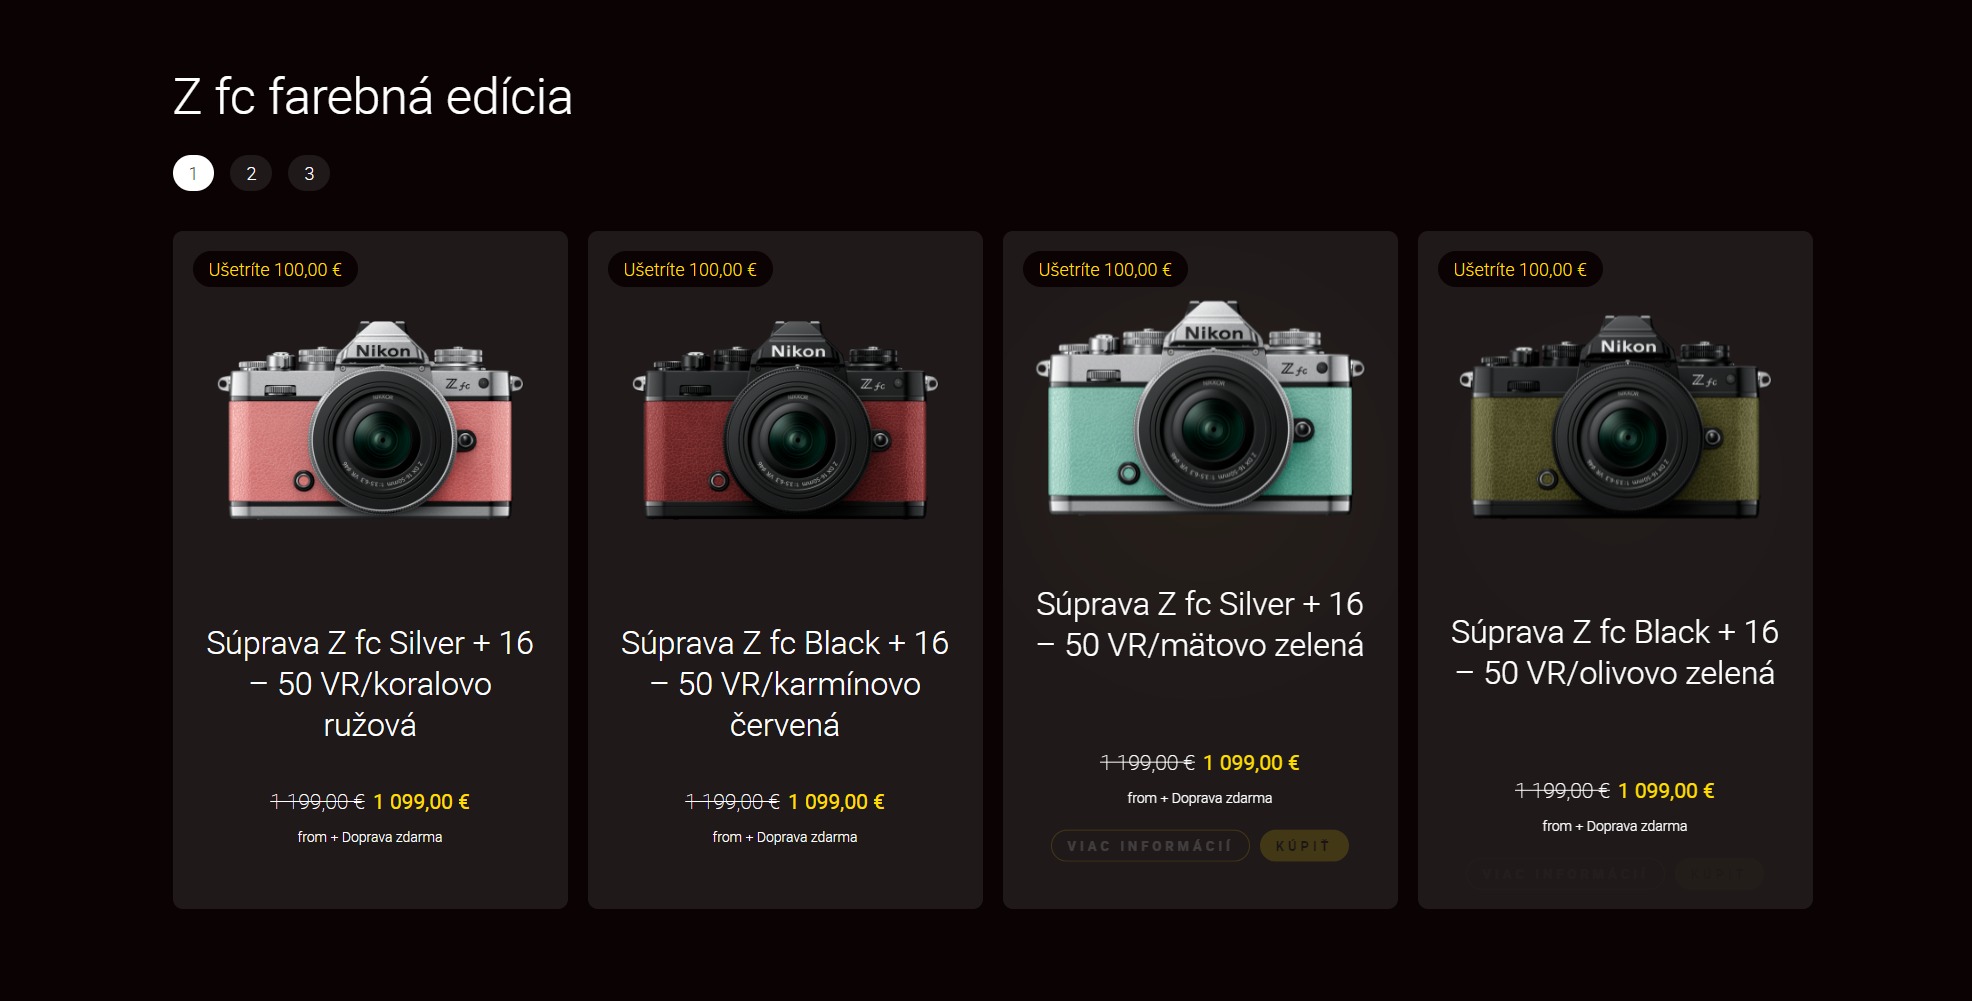Go to carousel page 3

tap(309, 173)
